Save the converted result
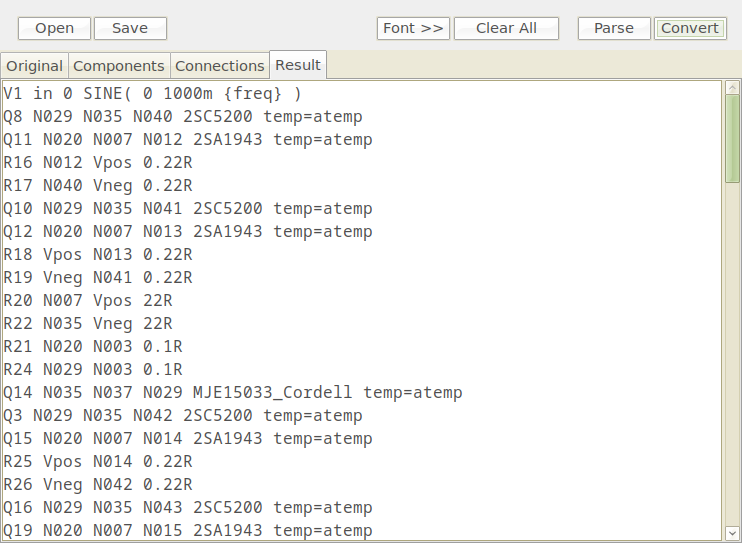This screenshot has height=543, width=742. [130, 28]
